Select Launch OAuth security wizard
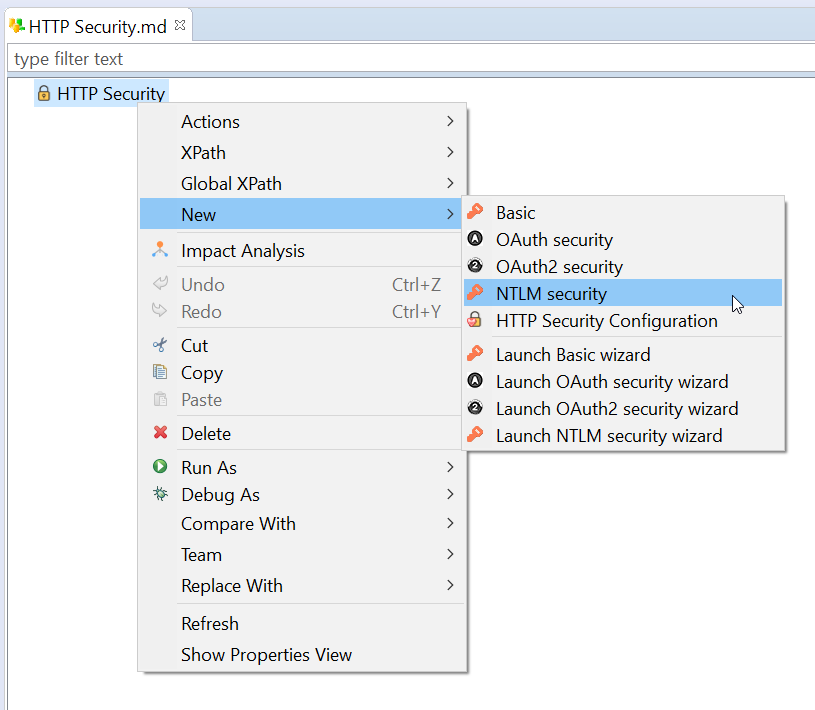Image resolution: width=815 pixels, height=710 pixels. point(623,382)
